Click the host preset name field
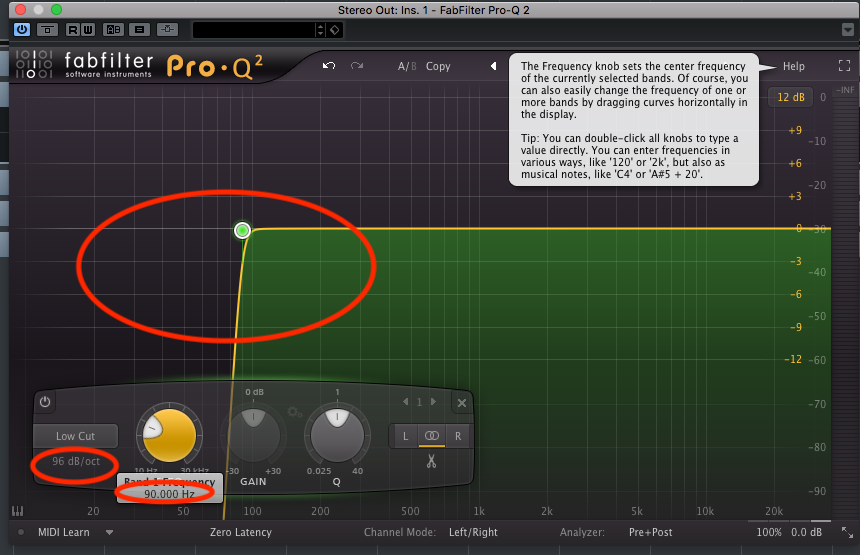 253,30
